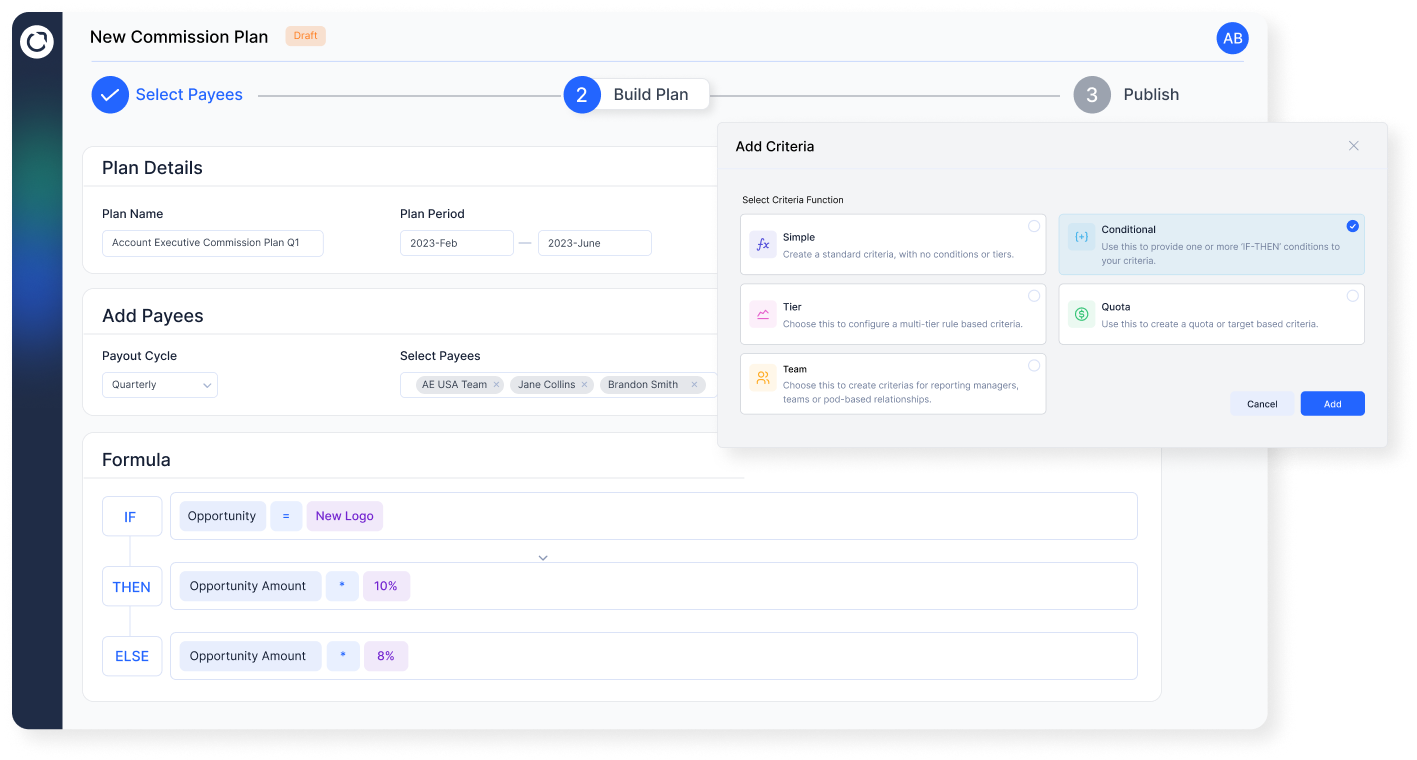Open the app logo in the top-left corner
Image resolution: width=1417 pixels, height=760 pixels.
tap(36, 42)
